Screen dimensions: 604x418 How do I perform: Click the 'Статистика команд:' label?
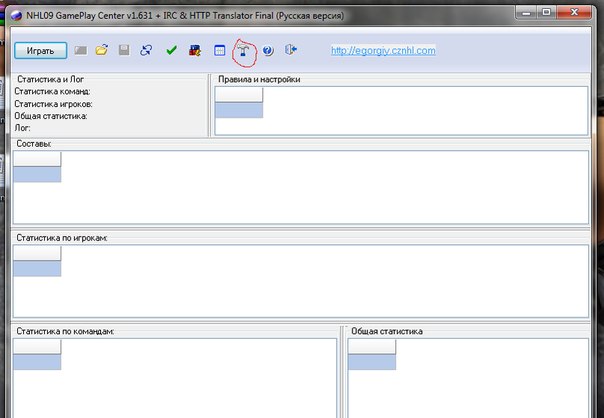click(52, 92)
